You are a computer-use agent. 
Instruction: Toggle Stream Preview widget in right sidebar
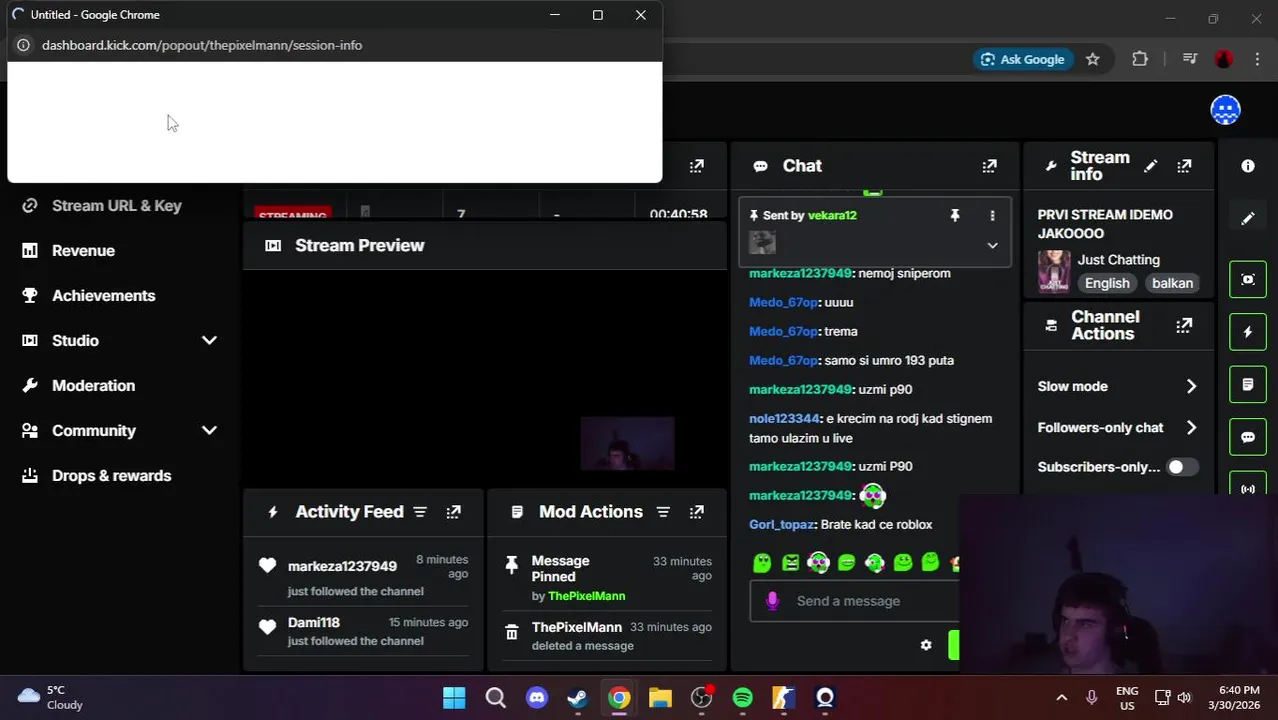click(x=1248, y=279)
